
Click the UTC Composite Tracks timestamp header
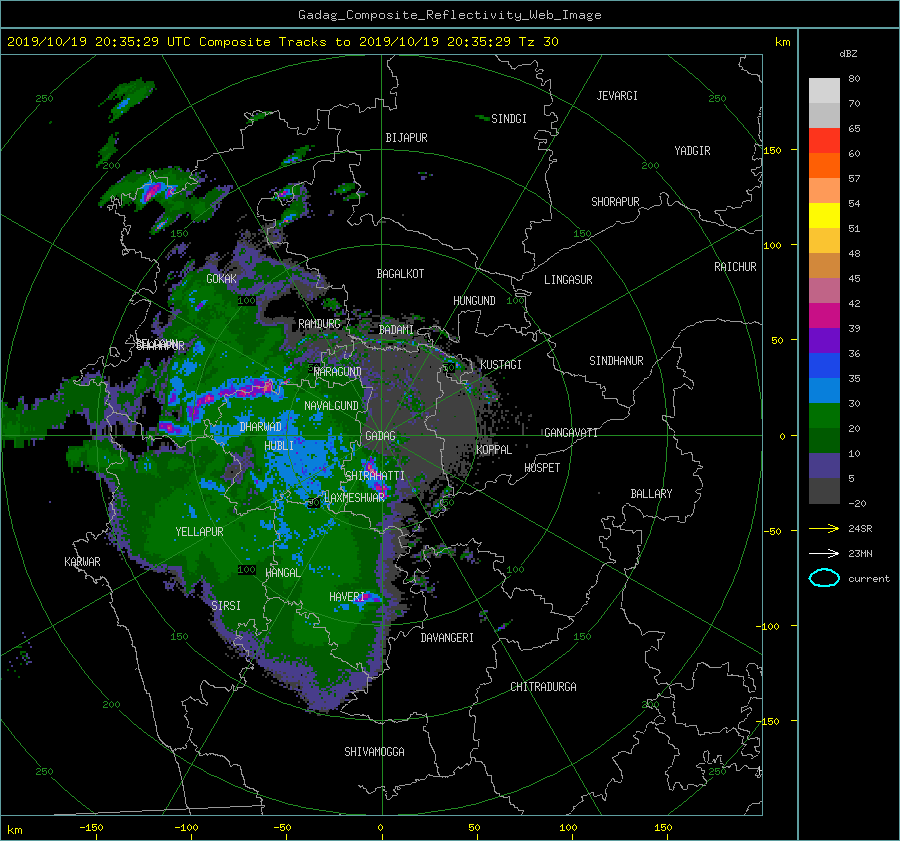point(282,42)
